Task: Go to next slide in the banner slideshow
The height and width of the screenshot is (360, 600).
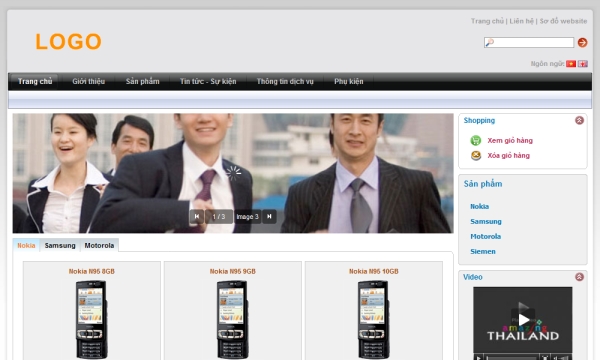Action: tap(269, 217)
